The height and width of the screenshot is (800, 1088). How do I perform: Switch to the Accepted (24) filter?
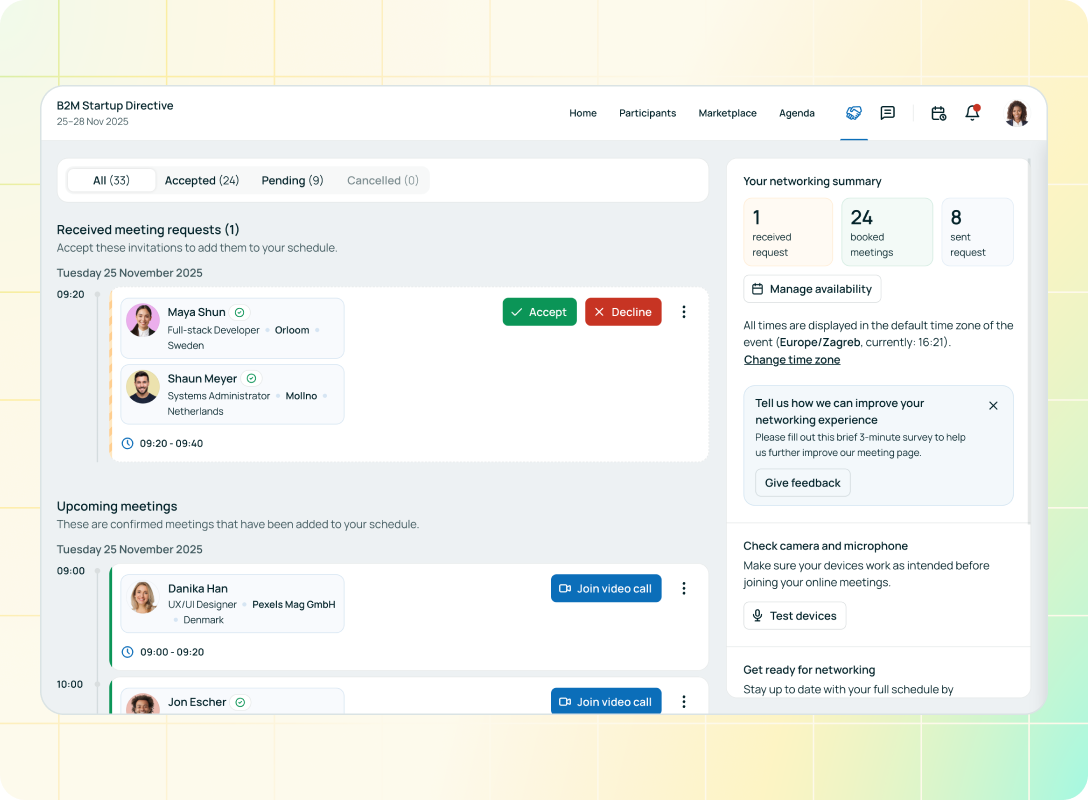tap(202, 181)
